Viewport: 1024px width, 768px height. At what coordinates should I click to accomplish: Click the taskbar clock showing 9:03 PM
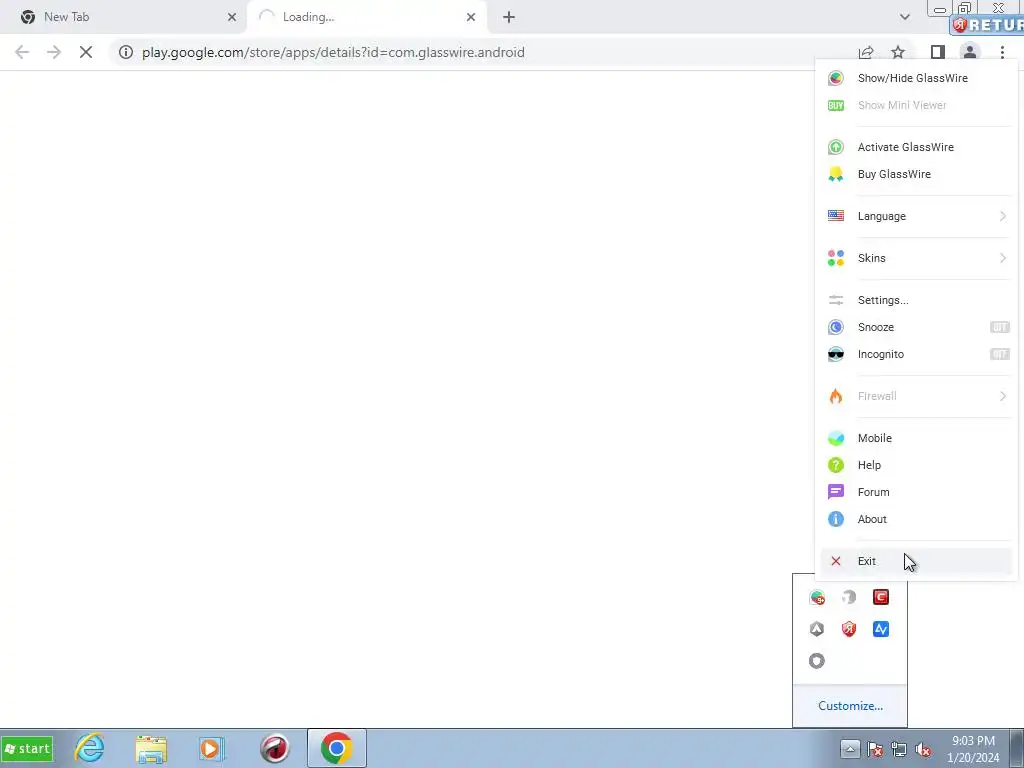click(973, 749)
